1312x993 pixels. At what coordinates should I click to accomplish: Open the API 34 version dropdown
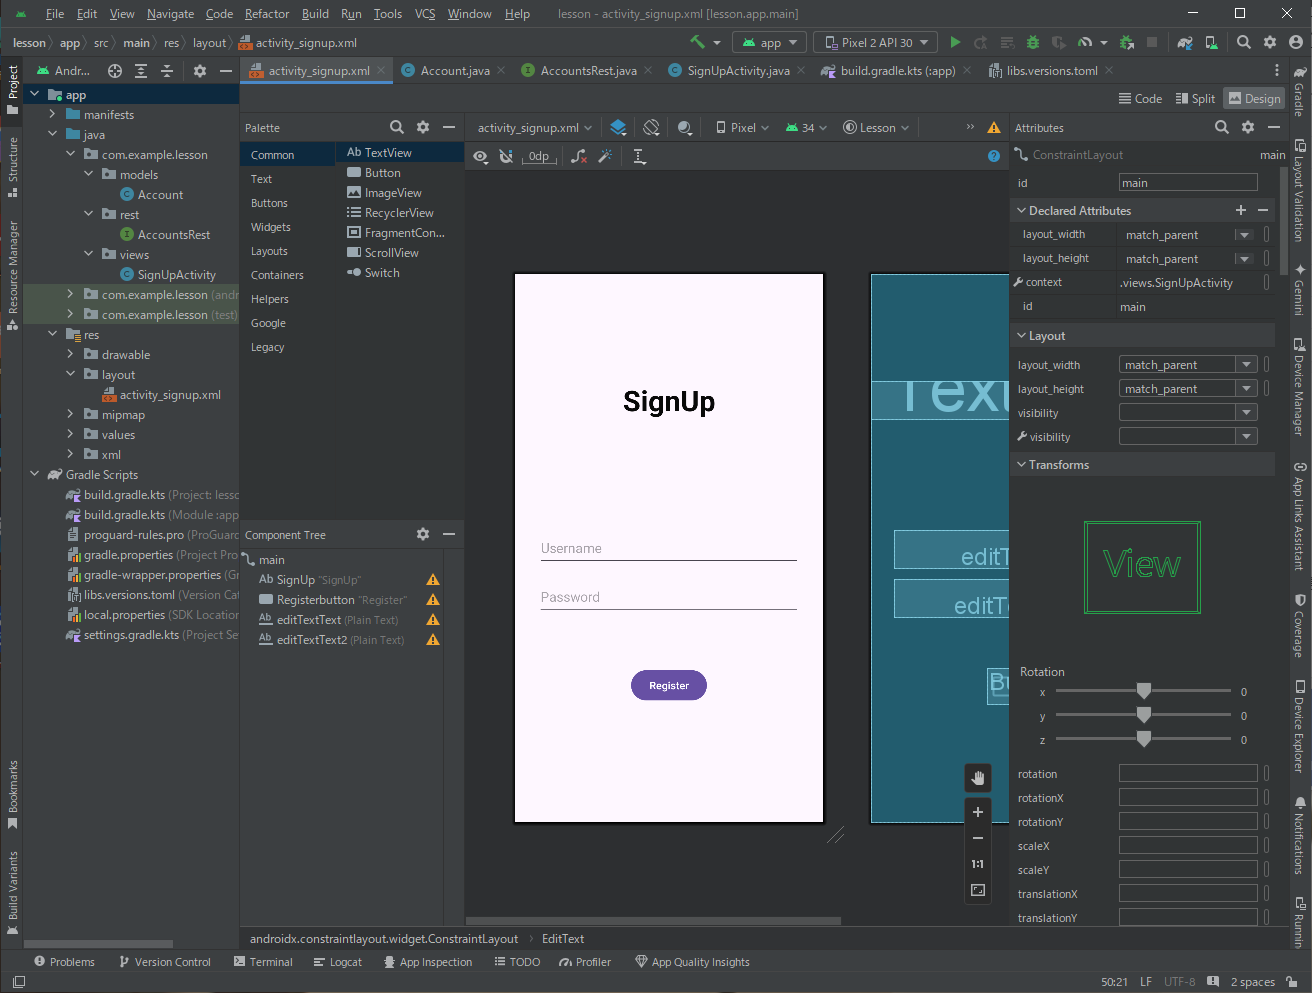806,127
